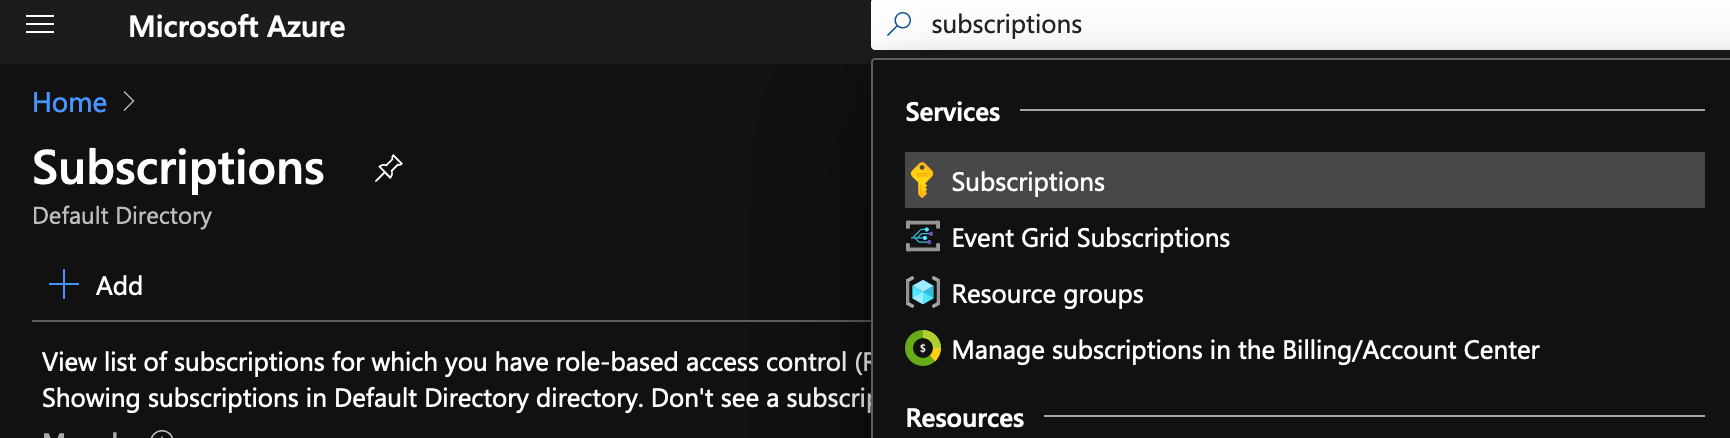
Task: Open Event Grid Subscriptions result
Action: tap(1090, 238)
